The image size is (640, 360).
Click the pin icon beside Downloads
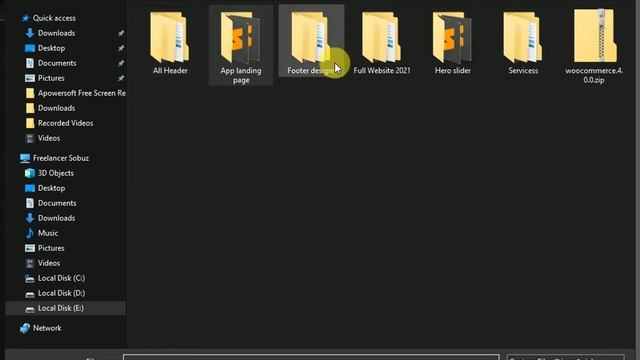121,33
